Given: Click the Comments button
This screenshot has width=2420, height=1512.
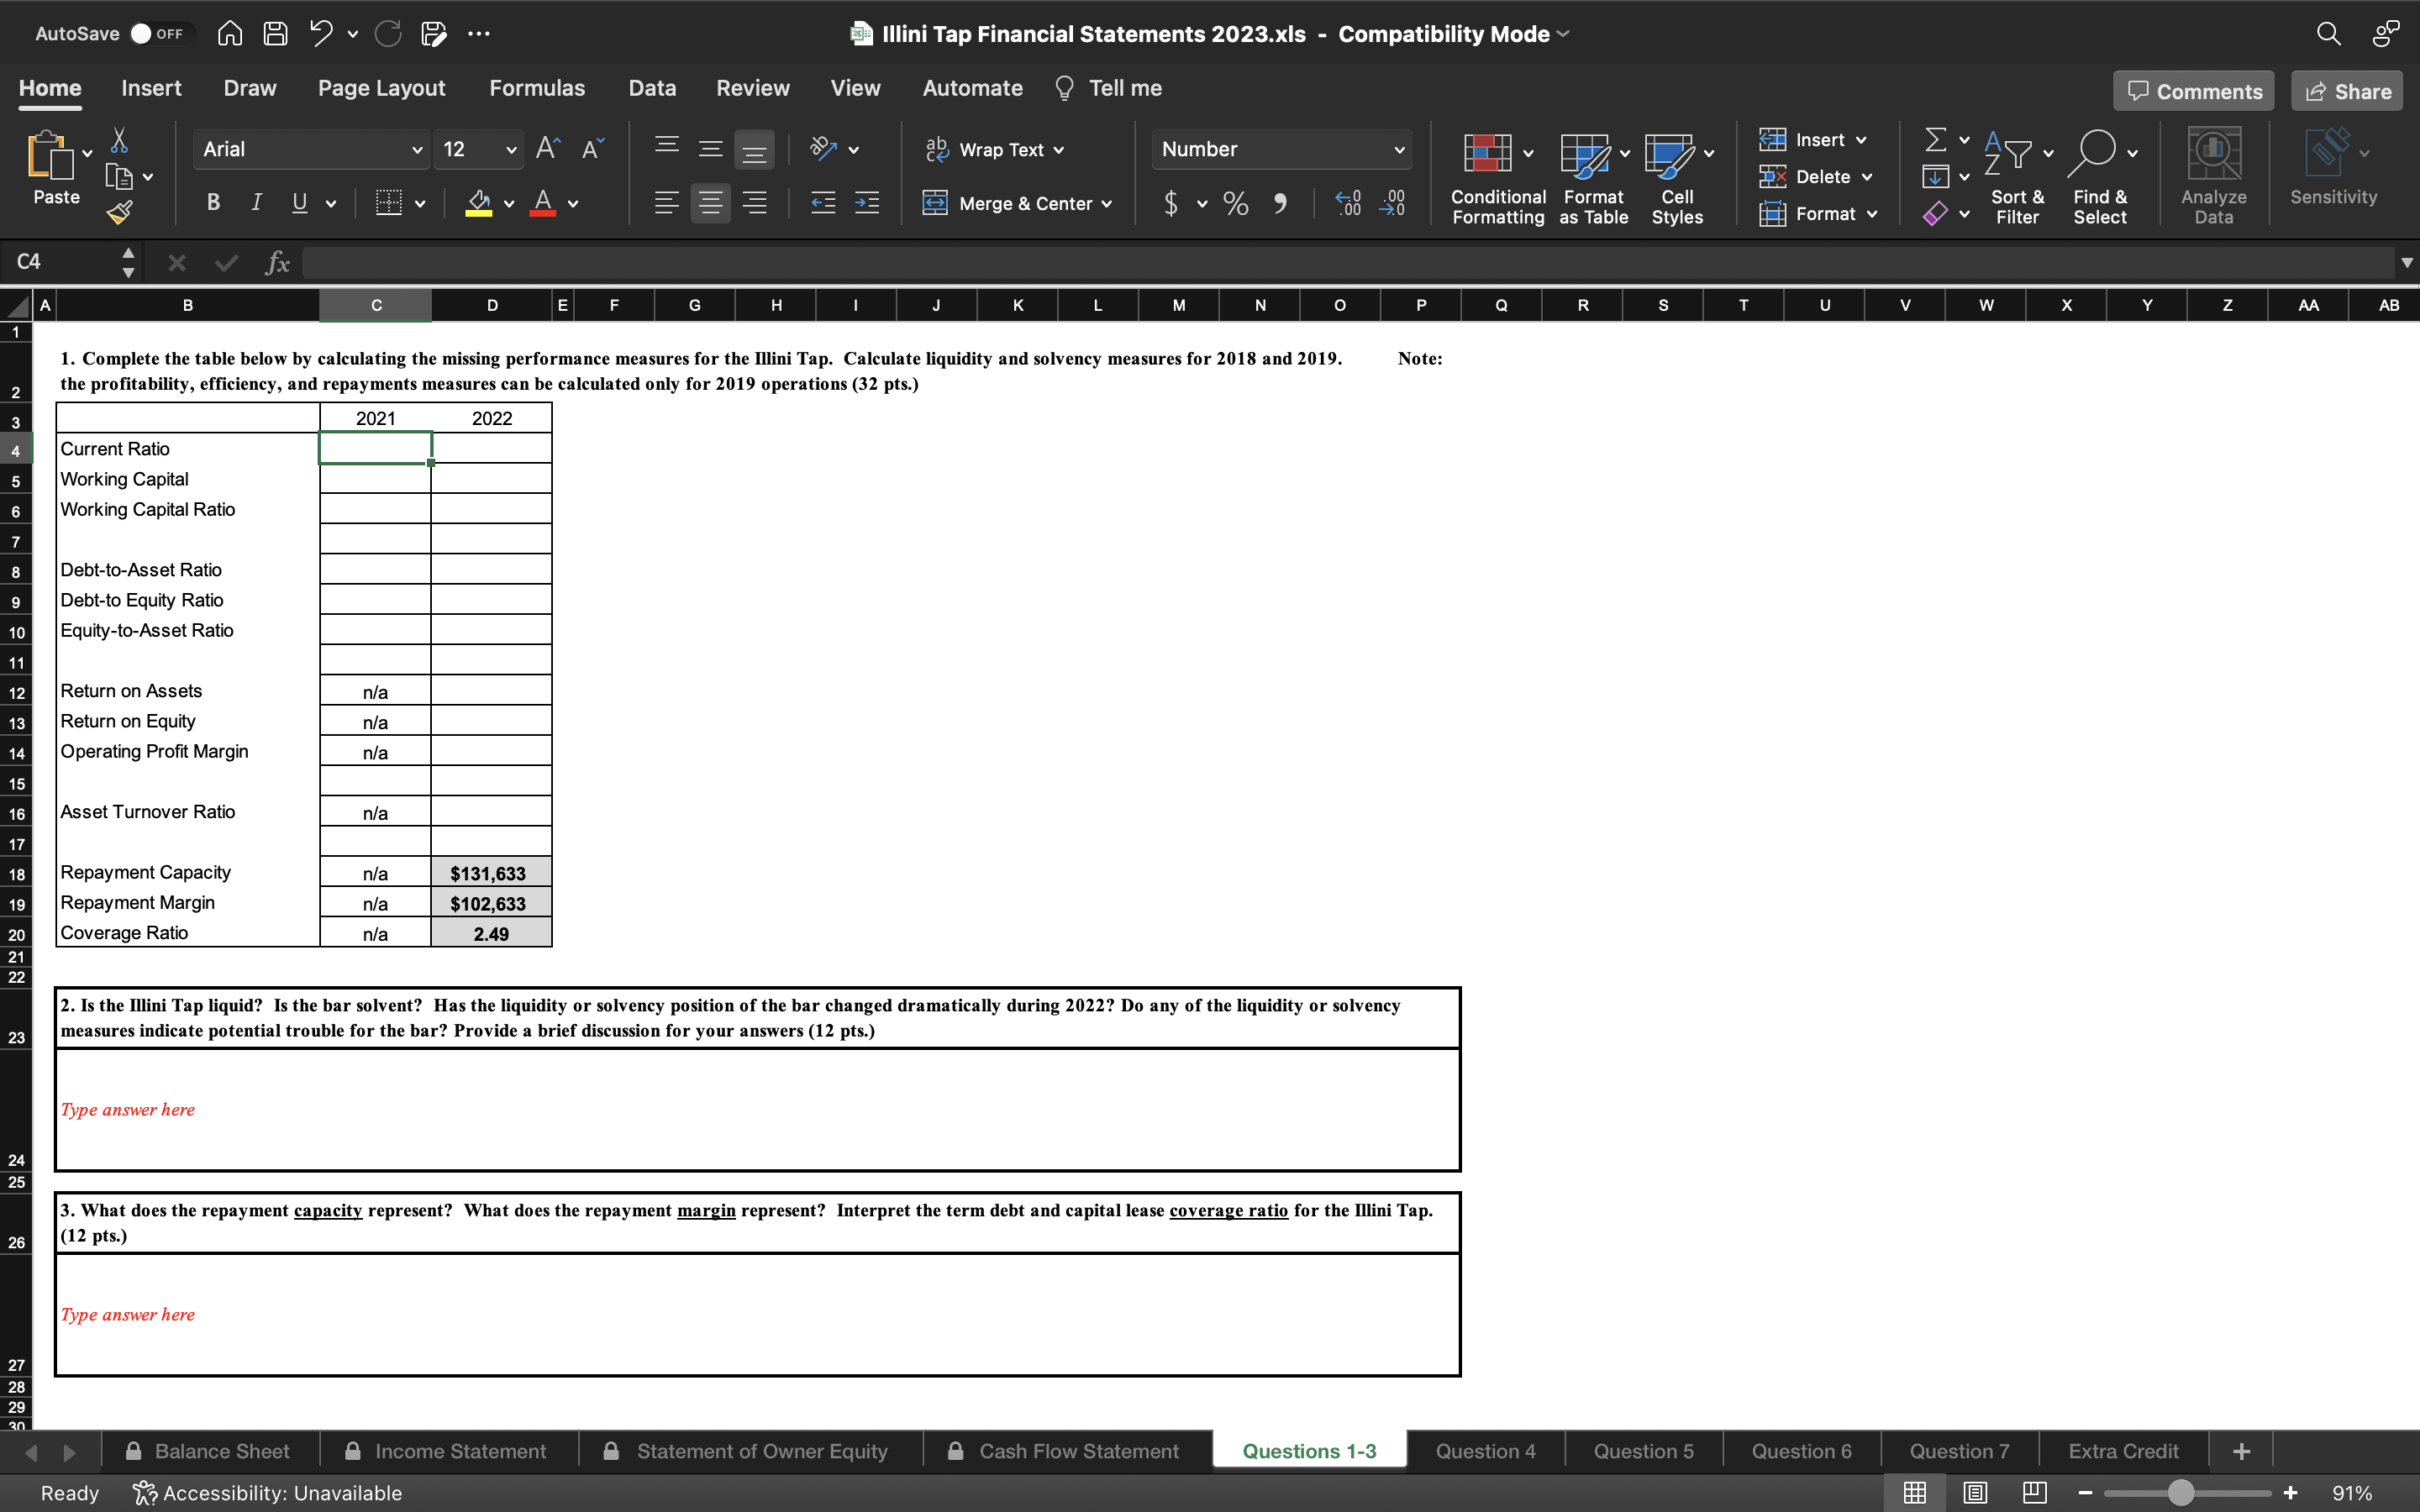Looking at the screenshot, I should coord(2192,90).
